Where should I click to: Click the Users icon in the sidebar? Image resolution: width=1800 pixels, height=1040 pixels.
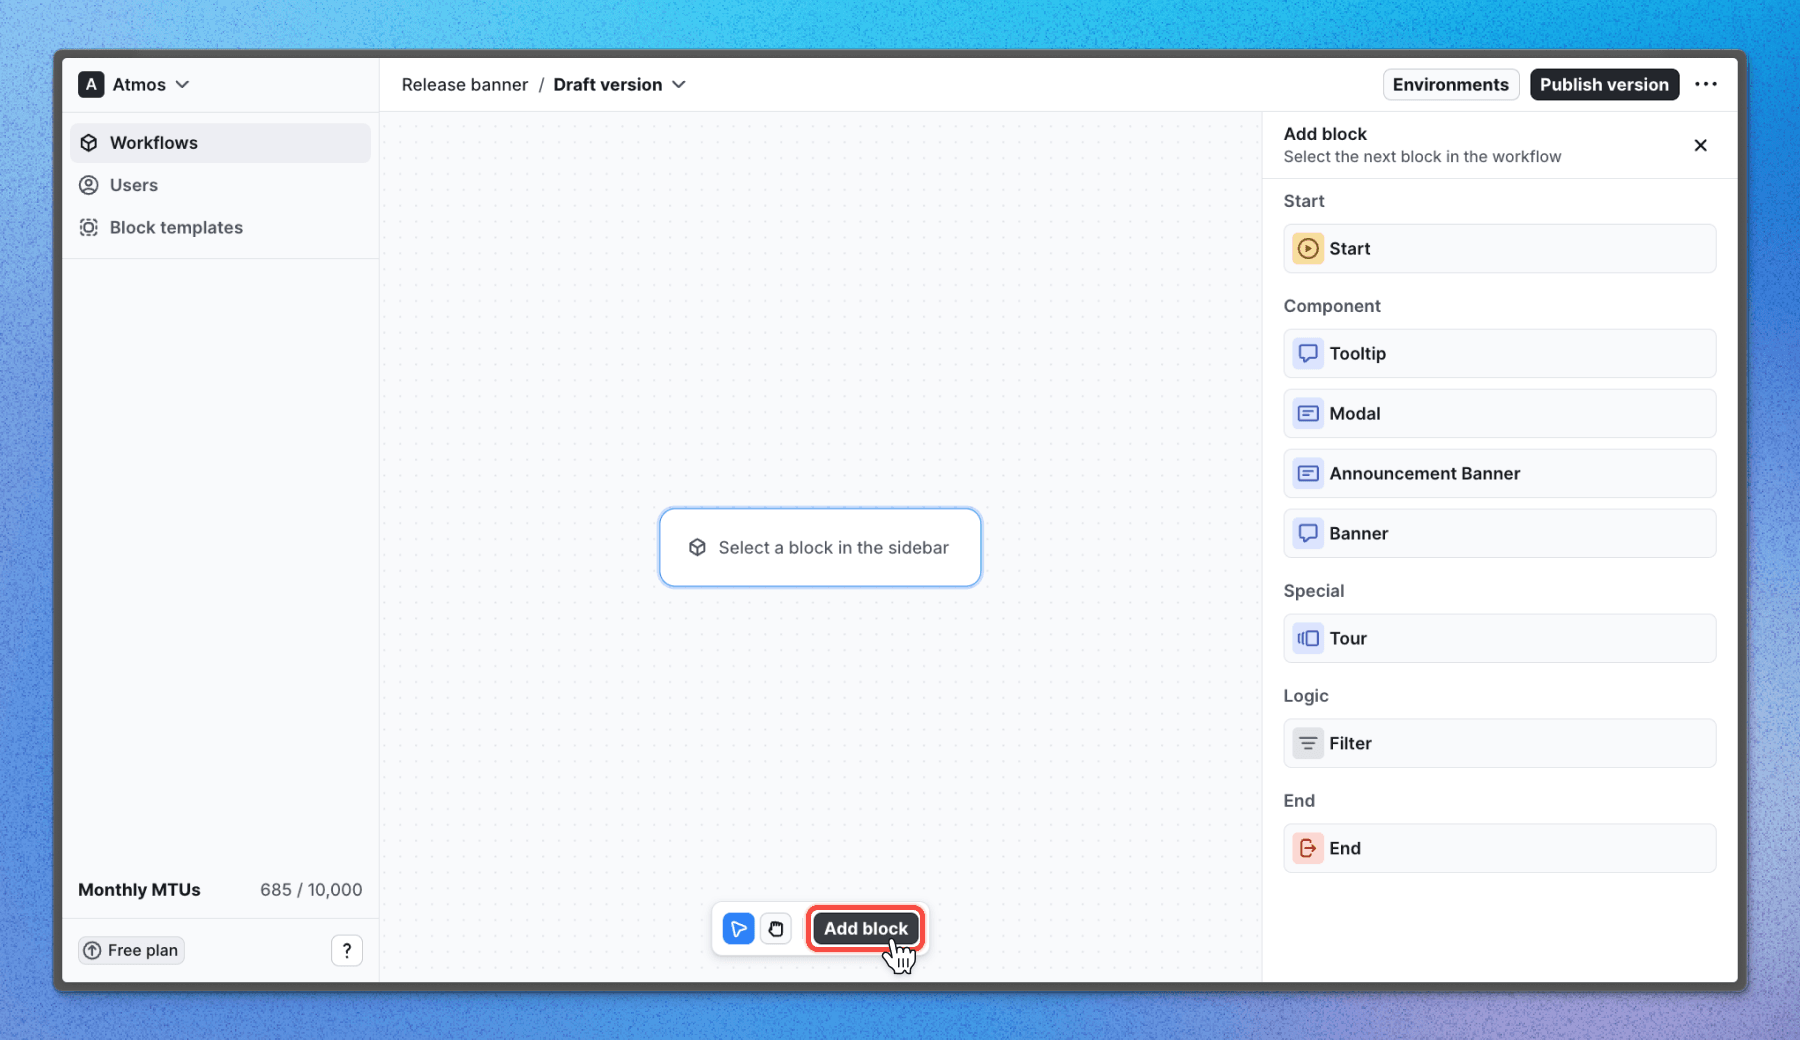(x=90, y=184)
